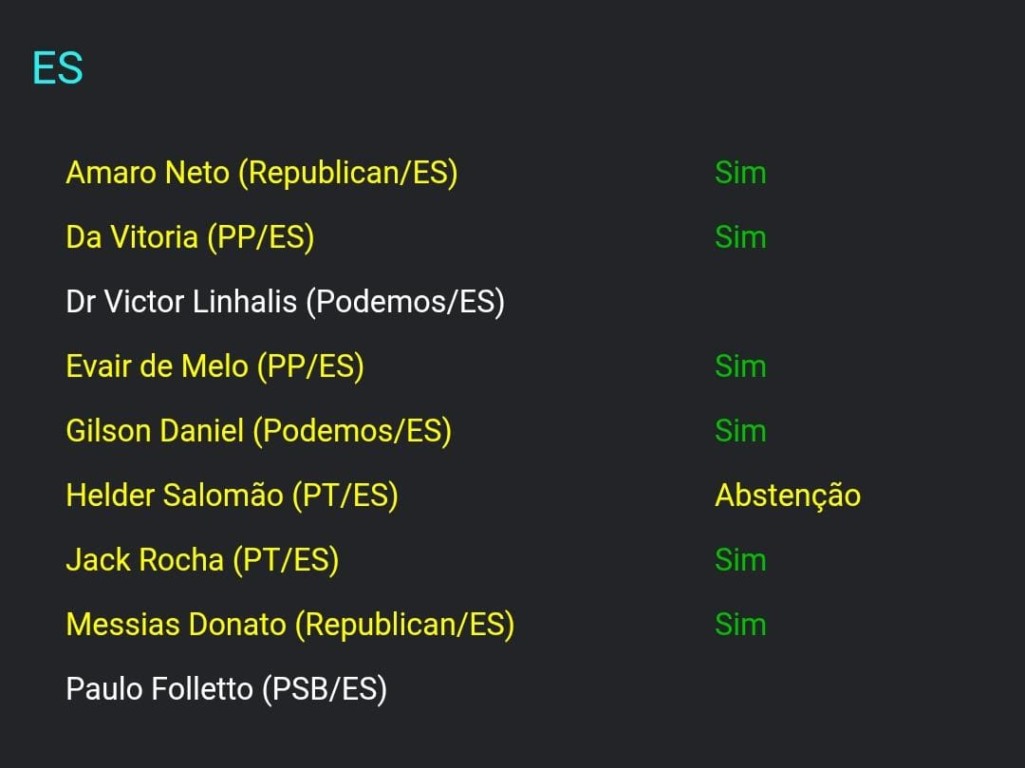This screenshot has width=1025, height=768.
Task: Select Gilson Daniel (Podemos/ES) name
Action: (x=259, y=431)
